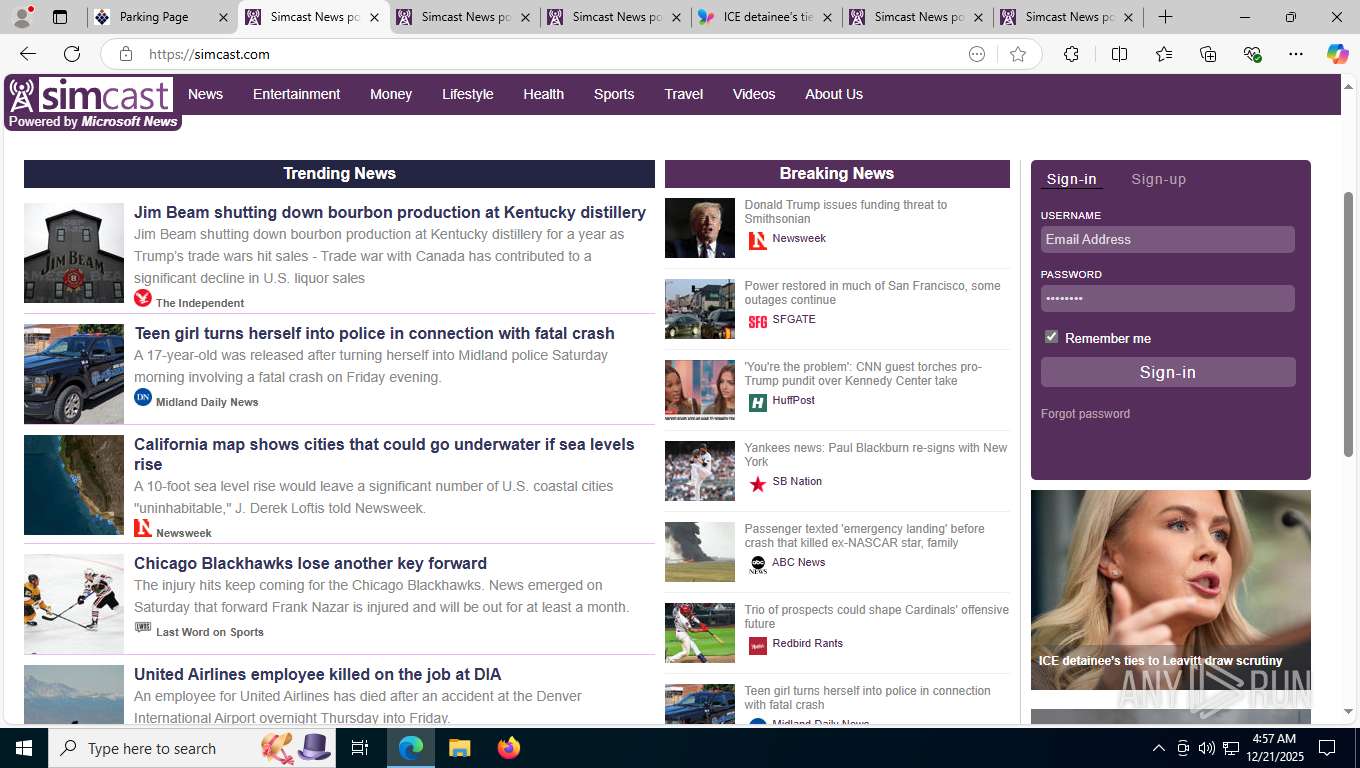Open the Health menu
This screenshot has height=768, width=1360.
543,94
